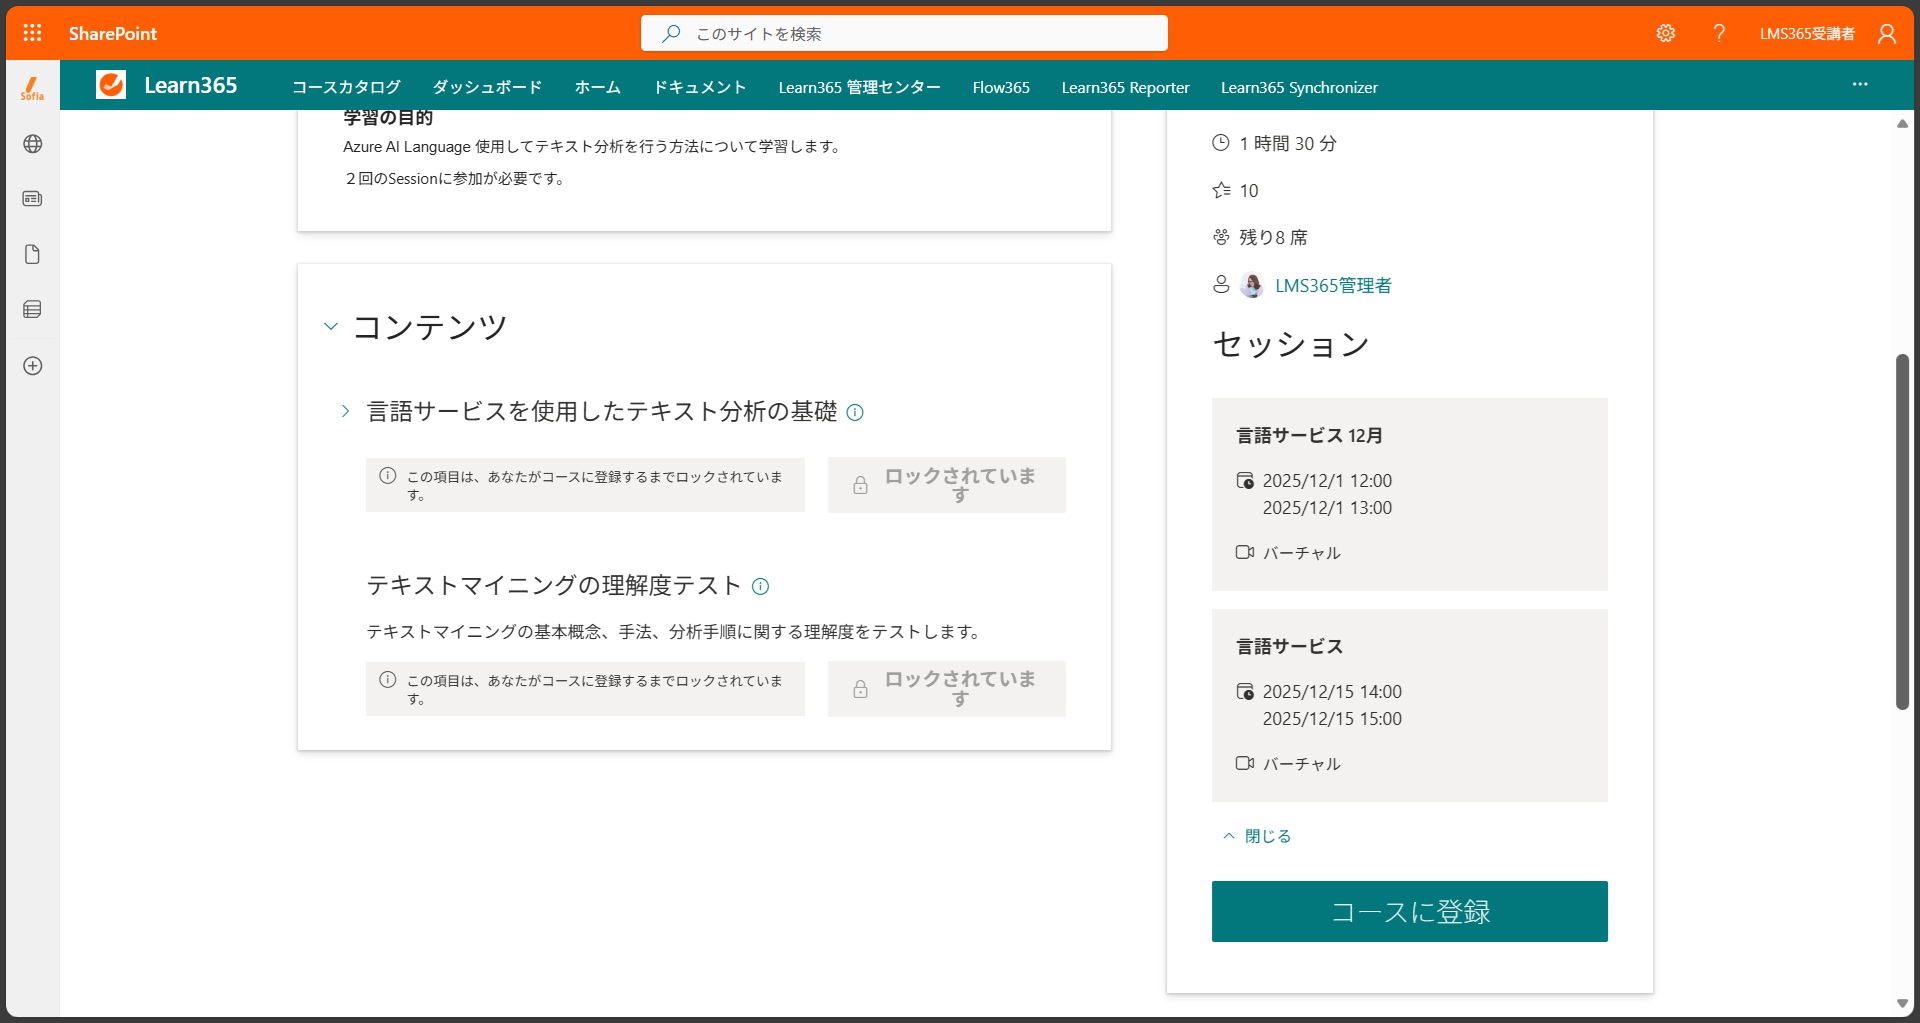This screenshot has width=1920, height=1023.
Task: Click the create plus icon in left rail
Action: pyautogui.click(x=32, y=366)
